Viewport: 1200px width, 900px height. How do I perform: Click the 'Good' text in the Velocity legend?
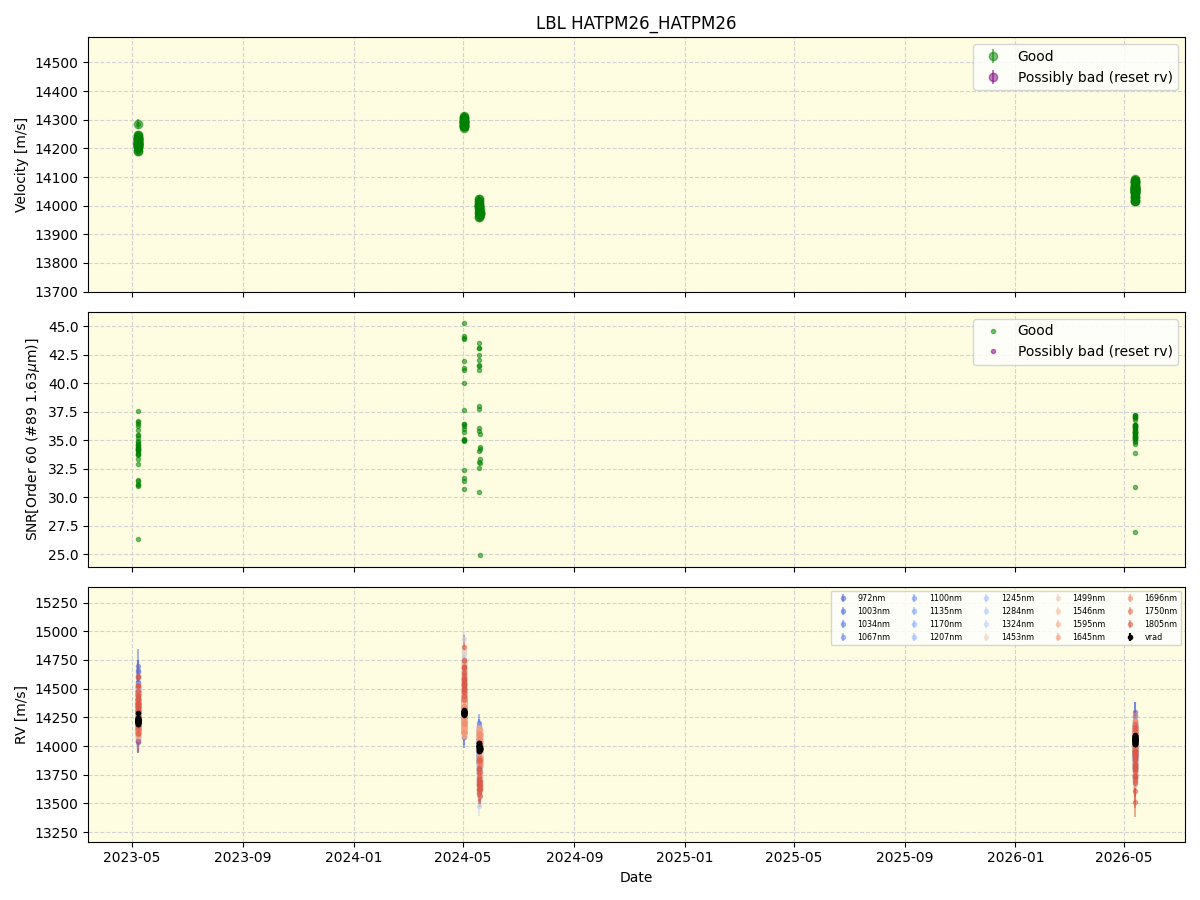point(1035,57)
